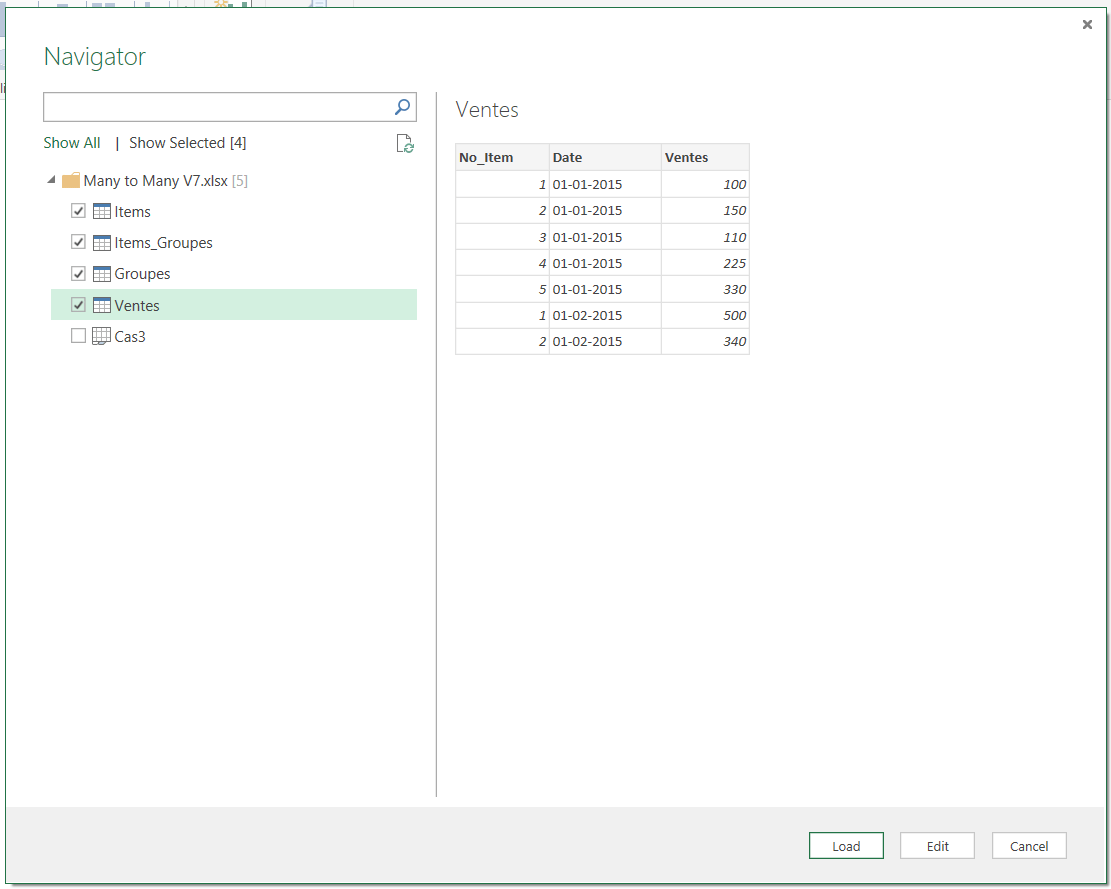
Task: Click the Ventes table icon
Action: [x=101, y=306]
